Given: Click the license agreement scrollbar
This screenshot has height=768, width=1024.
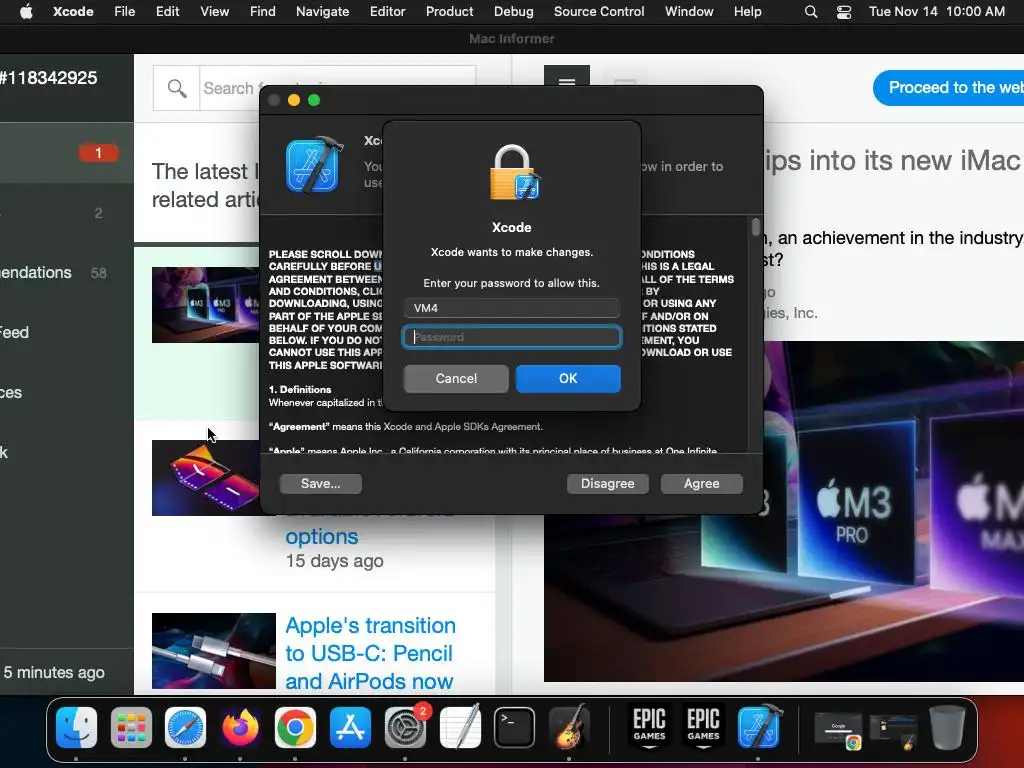Looking at the screenshot, I should pos(756,227).
